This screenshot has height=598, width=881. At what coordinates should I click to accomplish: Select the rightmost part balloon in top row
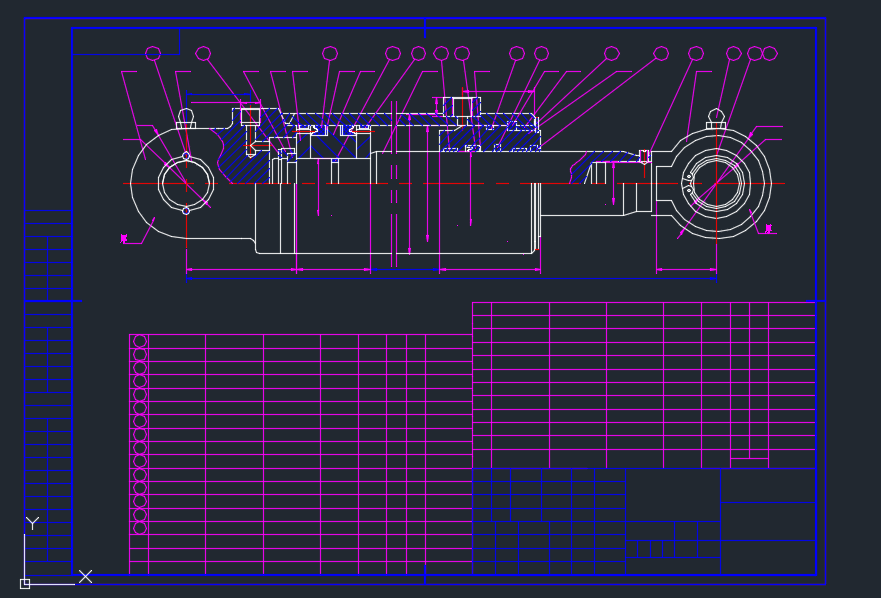(x=769, y=53)
